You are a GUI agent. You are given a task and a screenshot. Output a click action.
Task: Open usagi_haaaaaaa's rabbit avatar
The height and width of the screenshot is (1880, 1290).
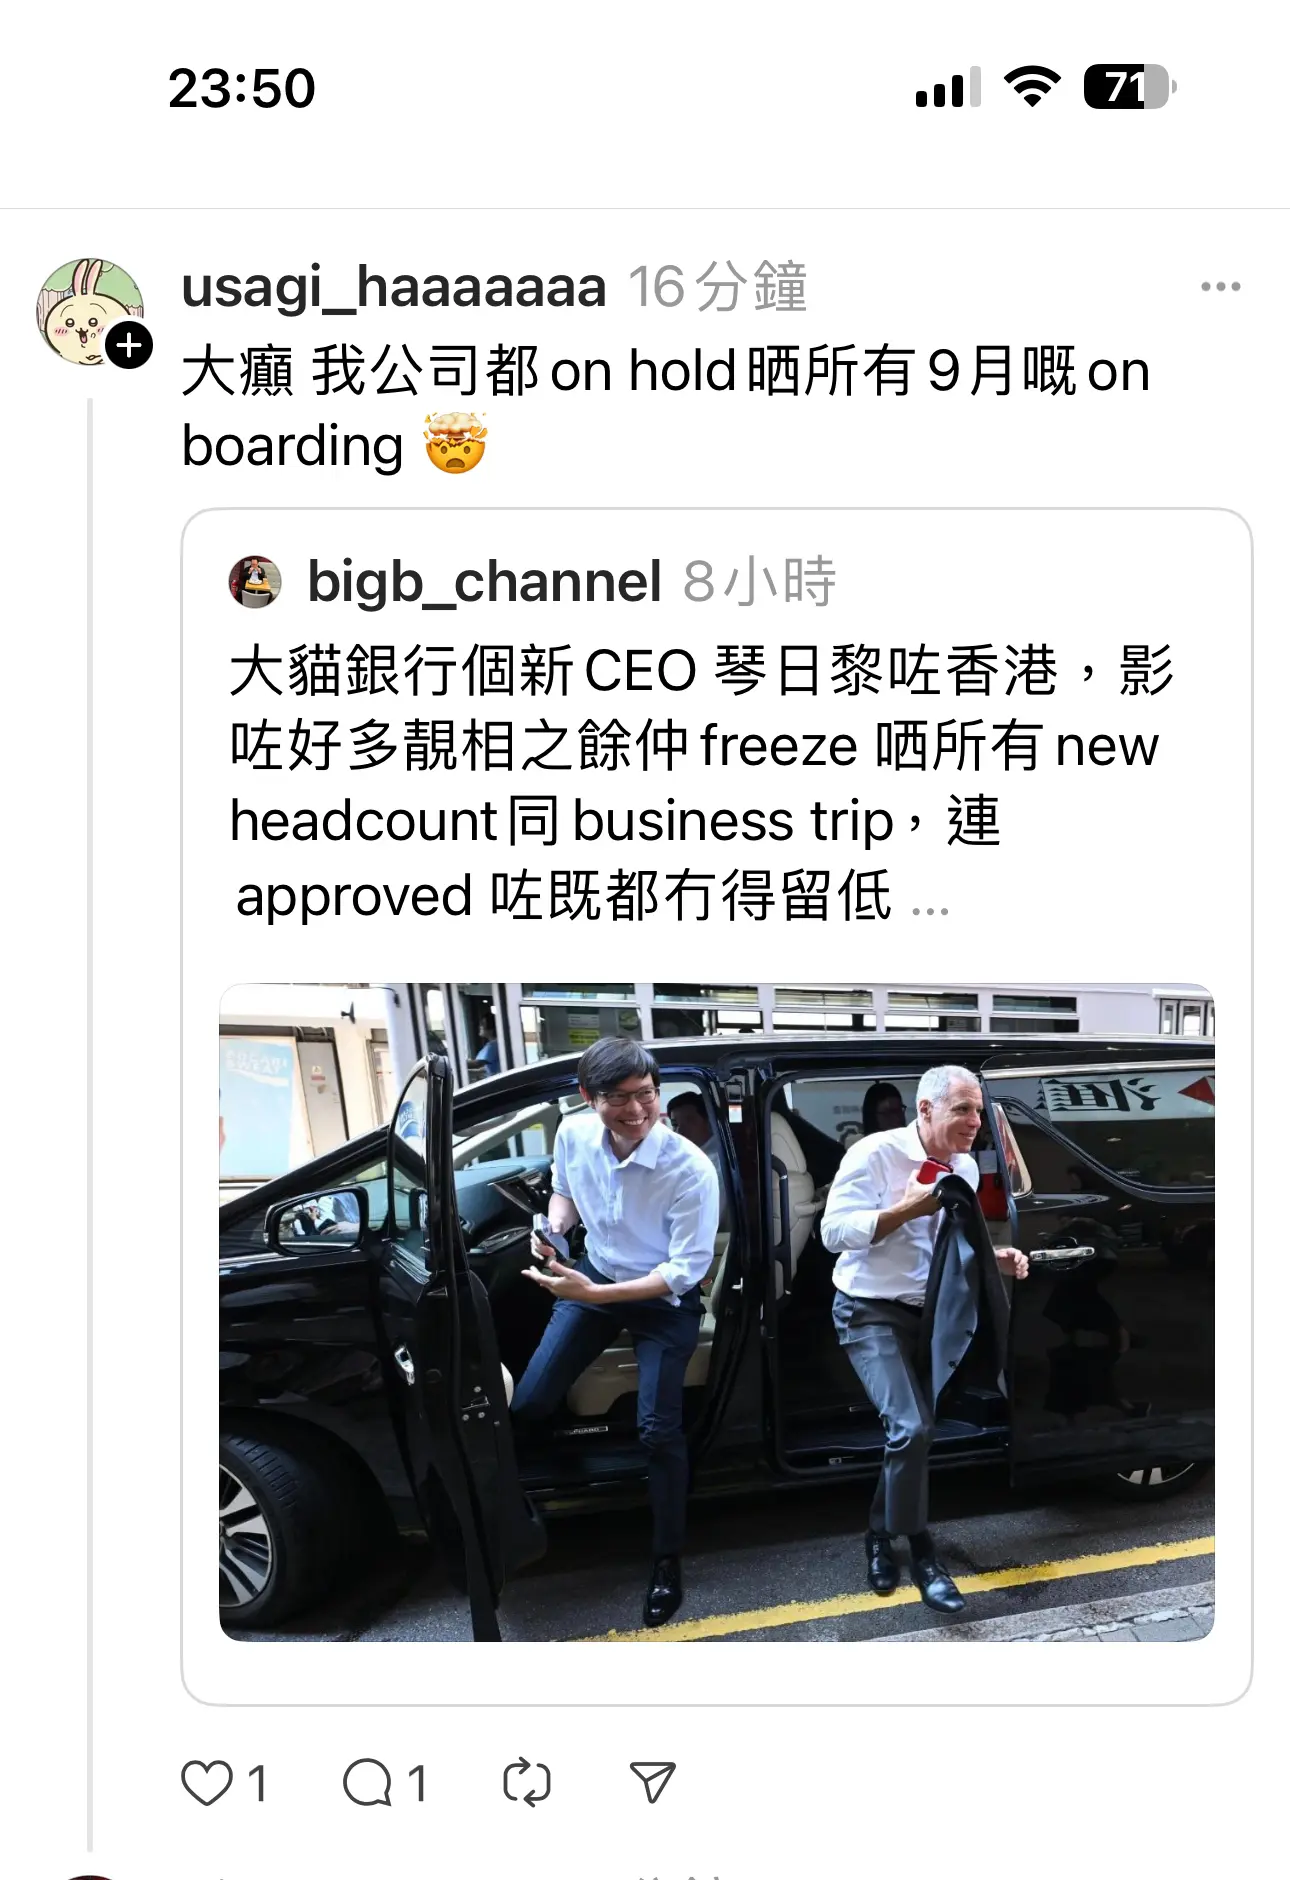[x=90, y=311]
